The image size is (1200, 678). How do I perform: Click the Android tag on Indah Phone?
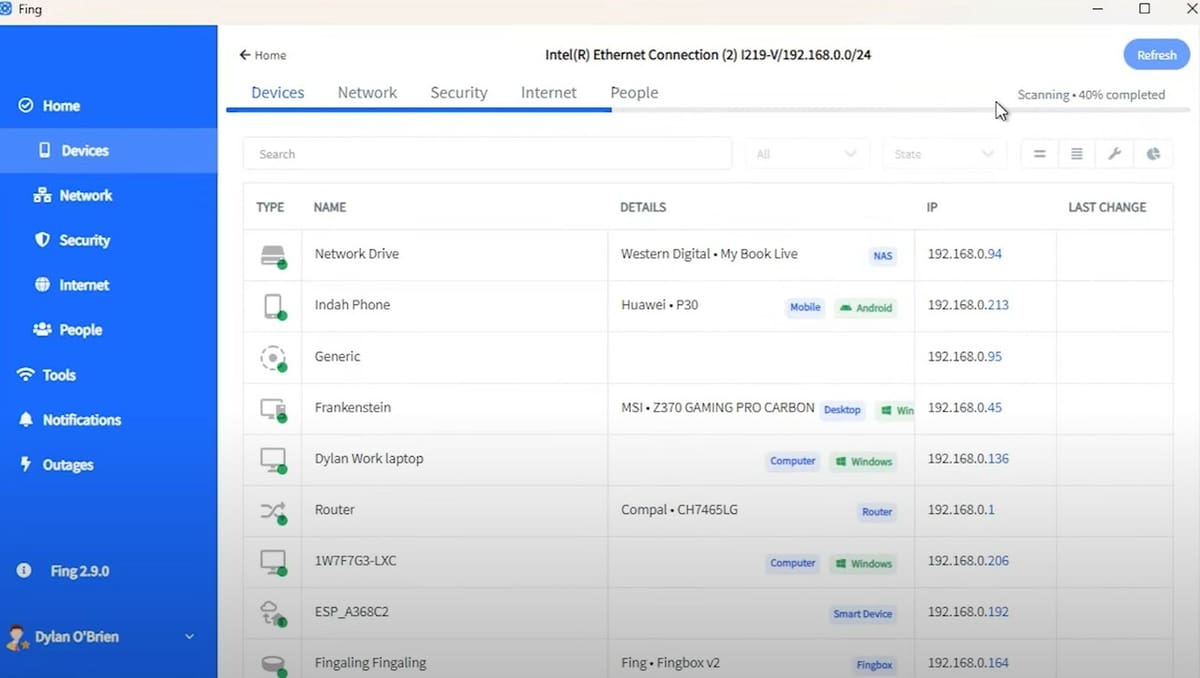(865, 307)
